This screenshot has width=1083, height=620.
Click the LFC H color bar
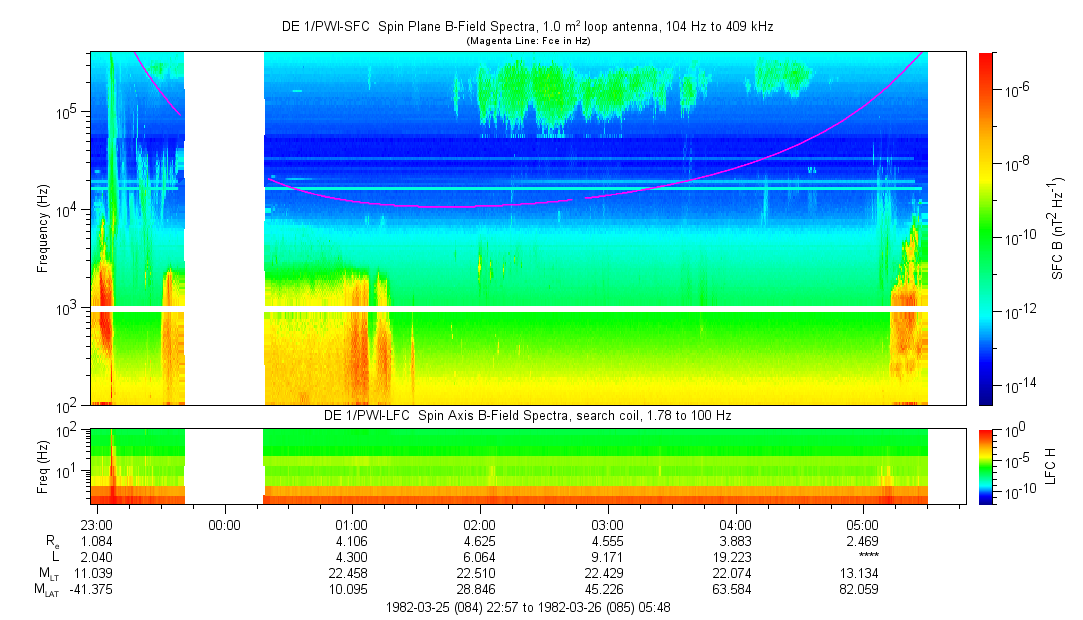point(985,465)
